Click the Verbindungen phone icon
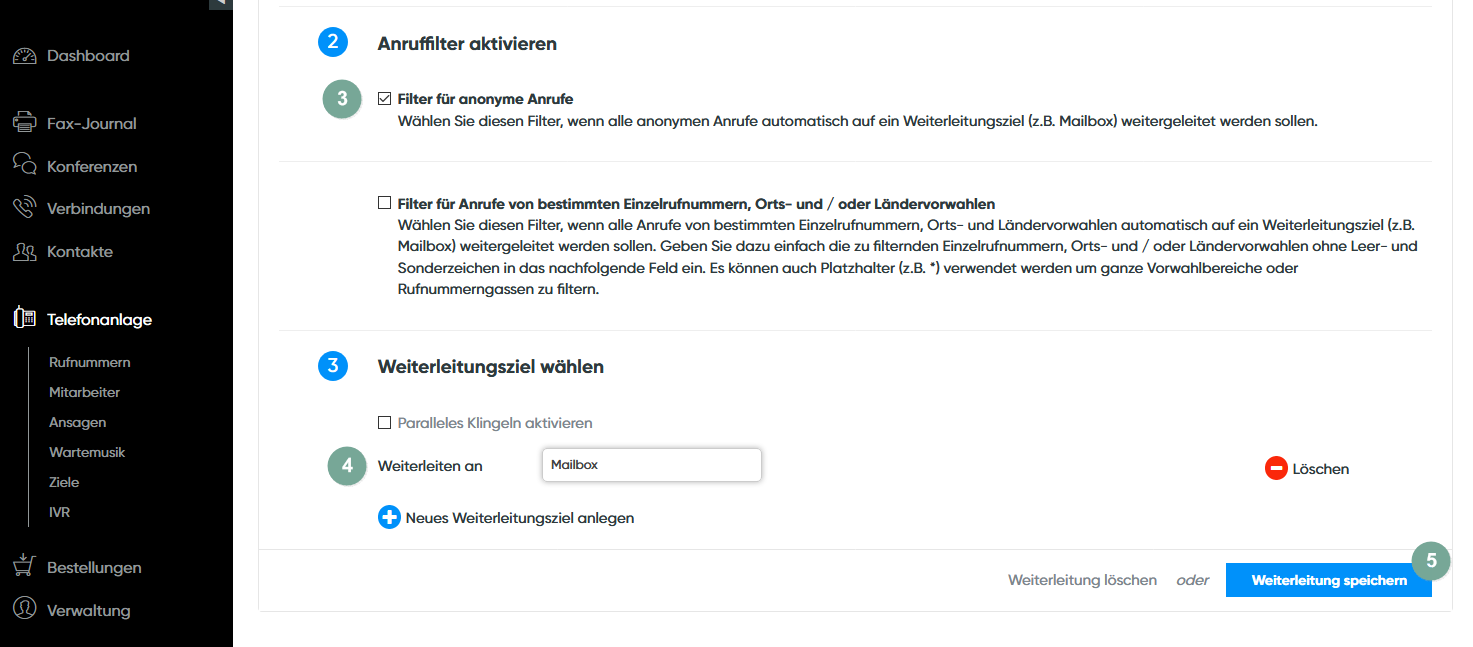The height and width of the screenshot is (647, 1473). pyautogui.click(x=25, y=208)
